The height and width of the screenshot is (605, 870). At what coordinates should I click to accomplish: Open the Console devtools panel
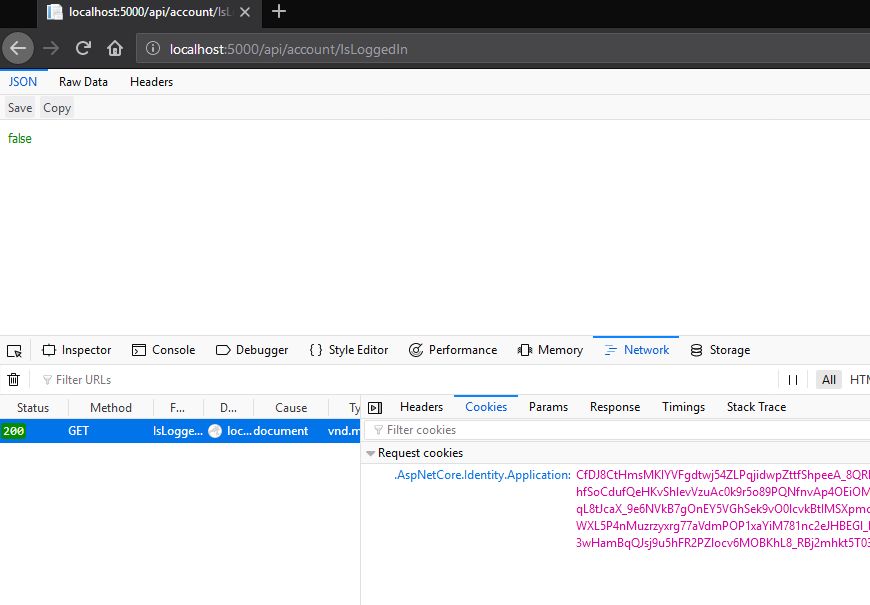pyautogui.click(x=164, y=350)
